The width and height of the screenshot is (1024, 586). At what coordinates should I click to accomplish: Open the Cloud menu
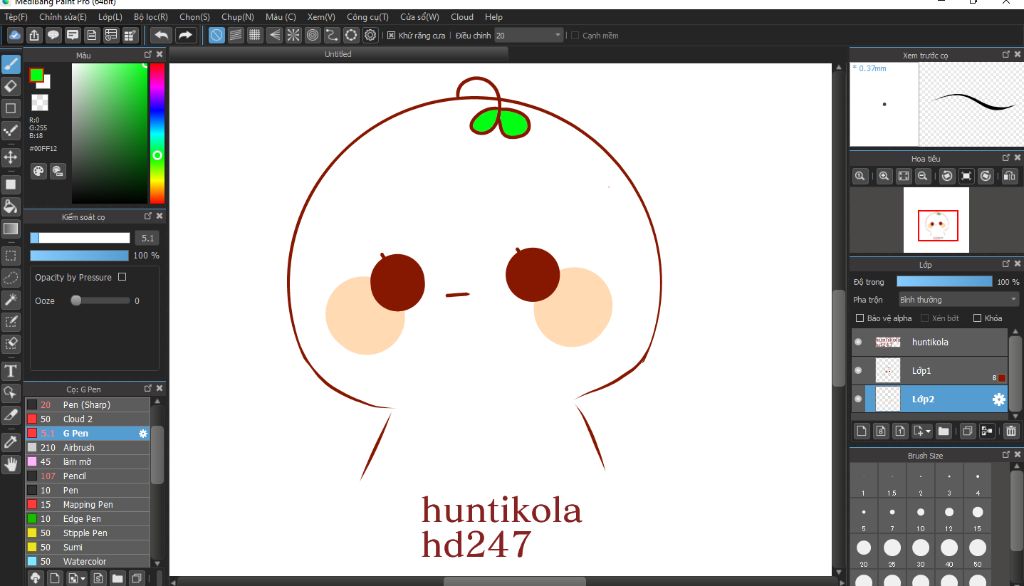point(462,17)
